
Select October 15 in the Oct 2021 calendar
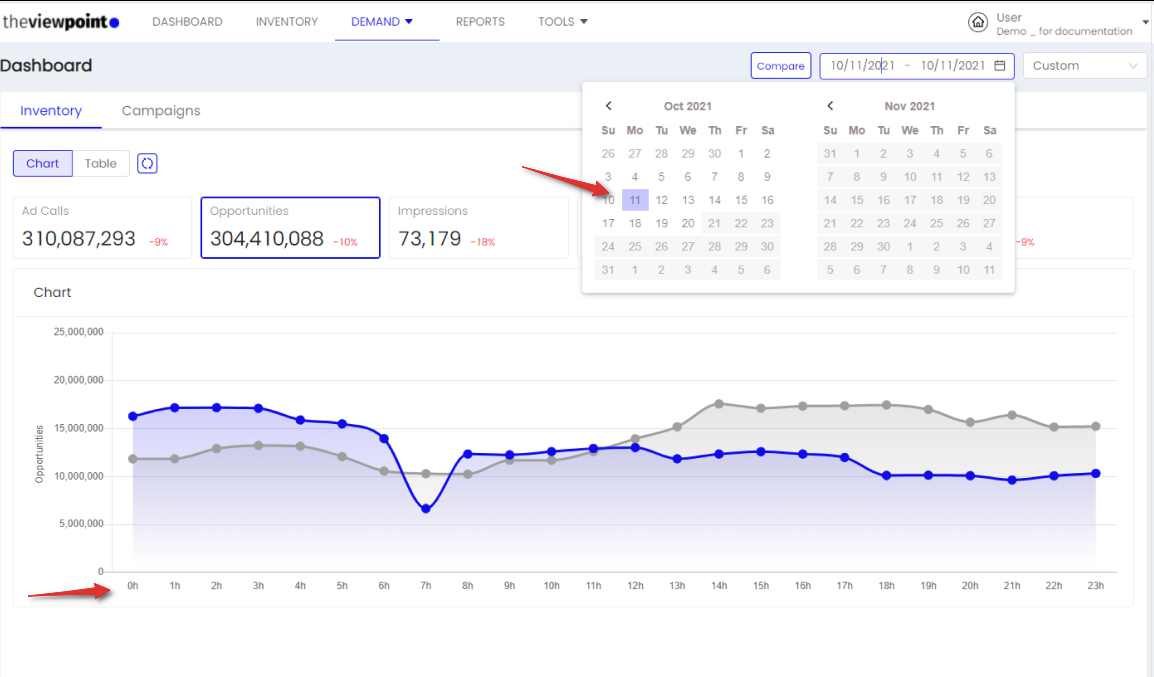click(741, 200)
